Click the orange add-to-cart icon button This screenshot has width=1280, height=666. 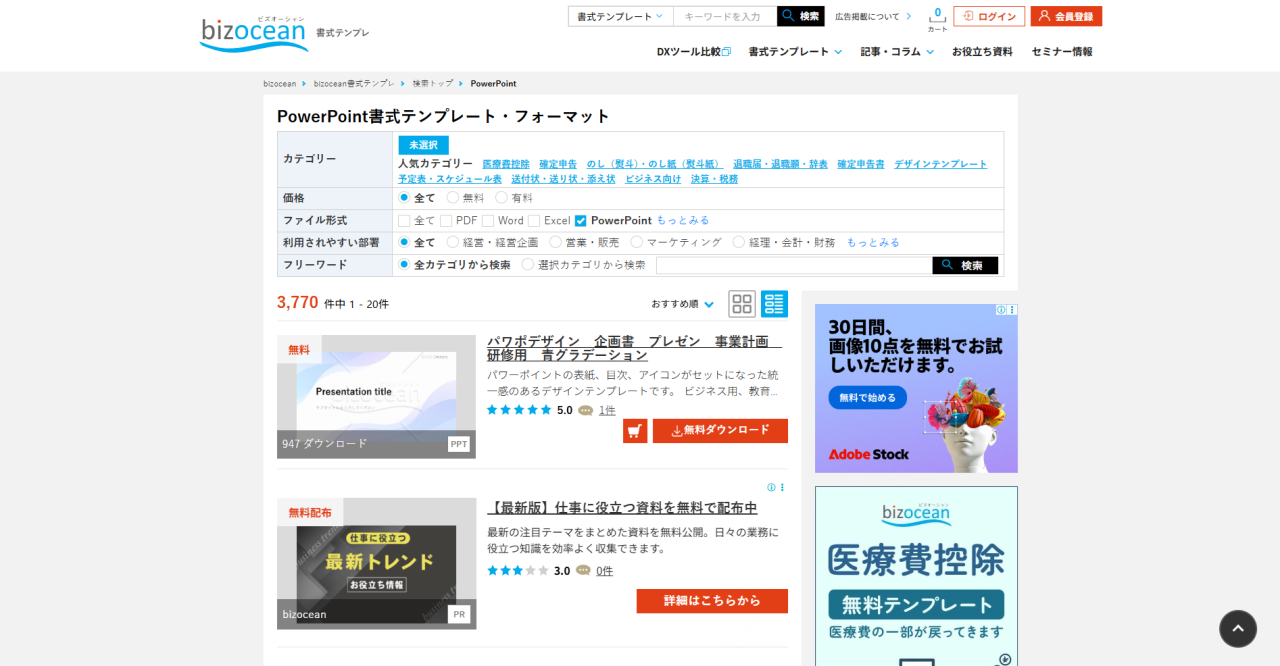click(635, 431)
